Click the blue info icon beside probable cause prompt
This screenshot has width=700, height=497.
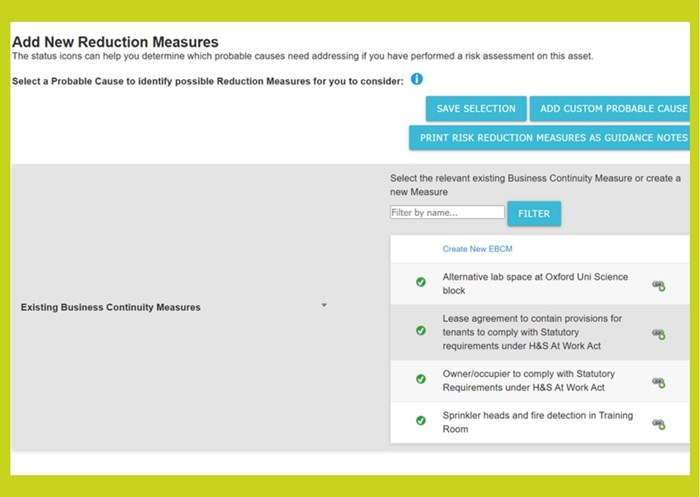[x=417, y=79]
